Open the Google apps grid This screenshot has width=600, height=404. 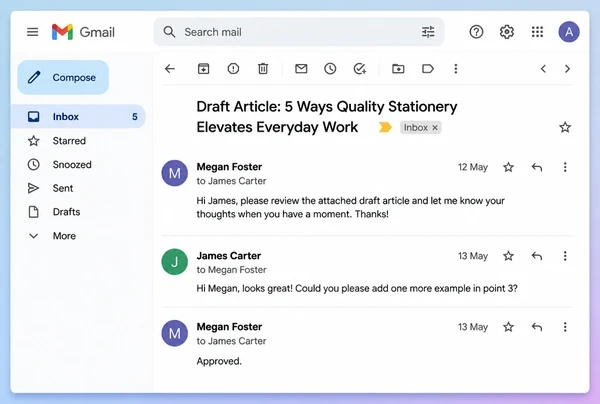(538, 32)
